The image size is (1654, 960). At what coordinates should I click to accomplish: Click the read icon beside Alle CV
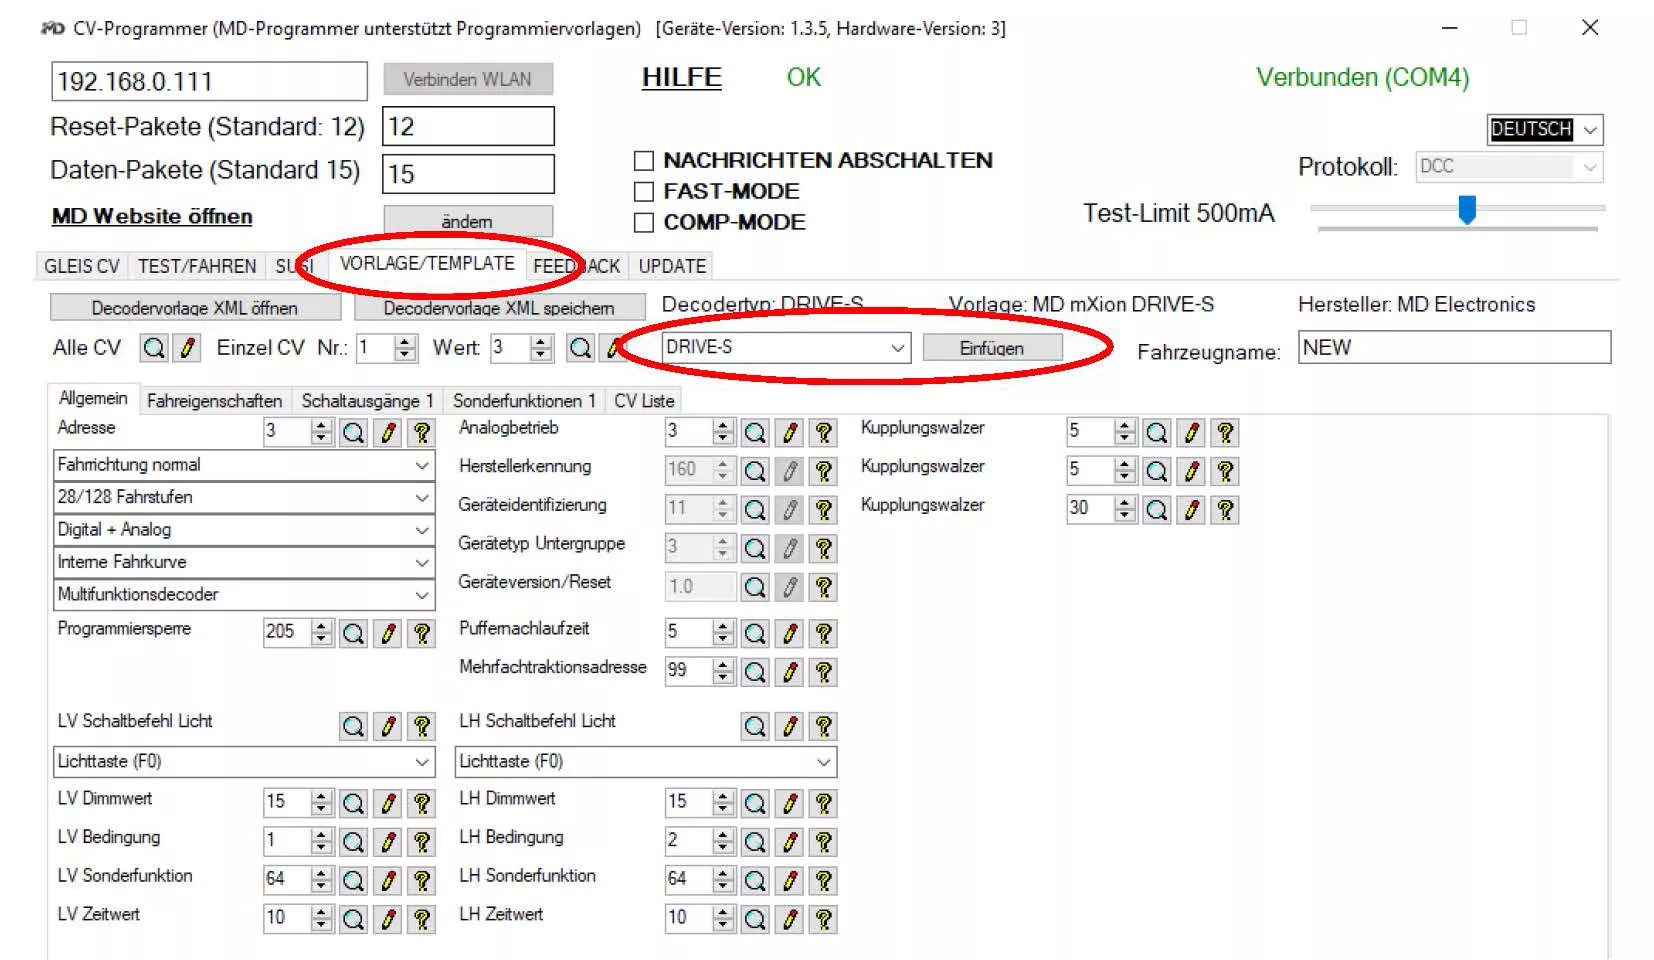click(153, 348)
